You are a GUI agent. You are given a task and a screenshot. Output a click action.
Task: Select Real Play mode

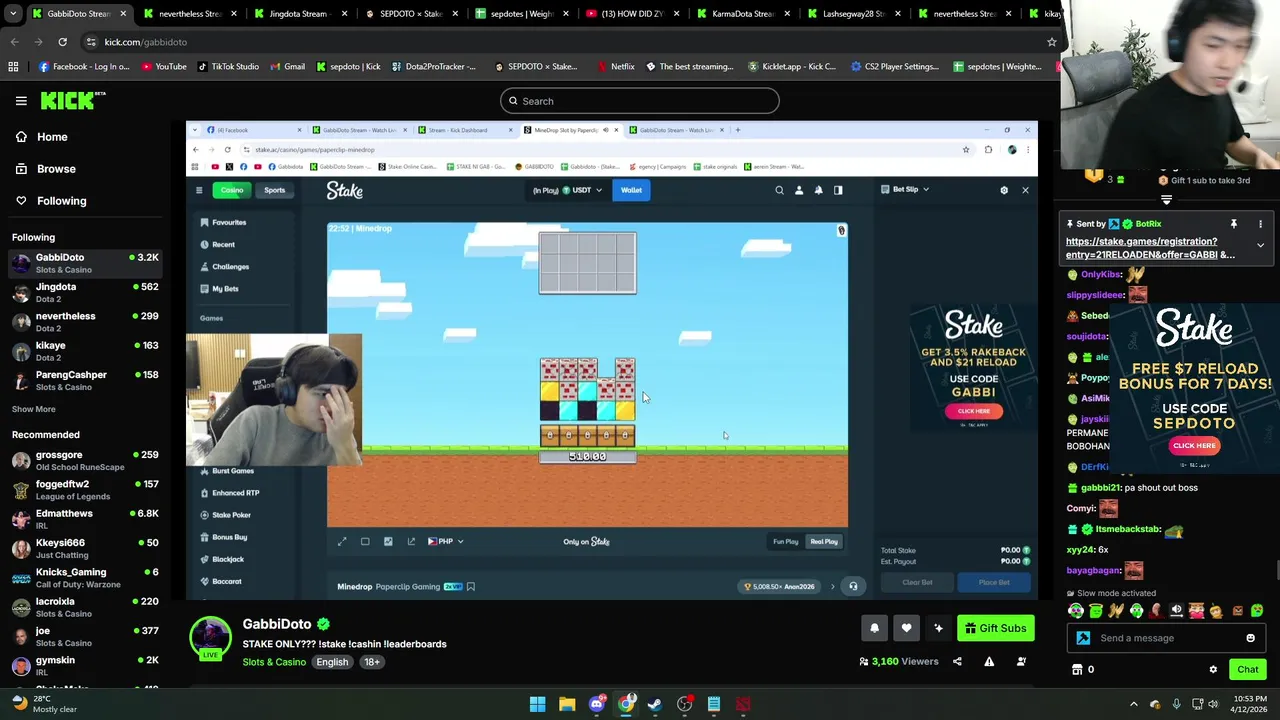point(824,541)
